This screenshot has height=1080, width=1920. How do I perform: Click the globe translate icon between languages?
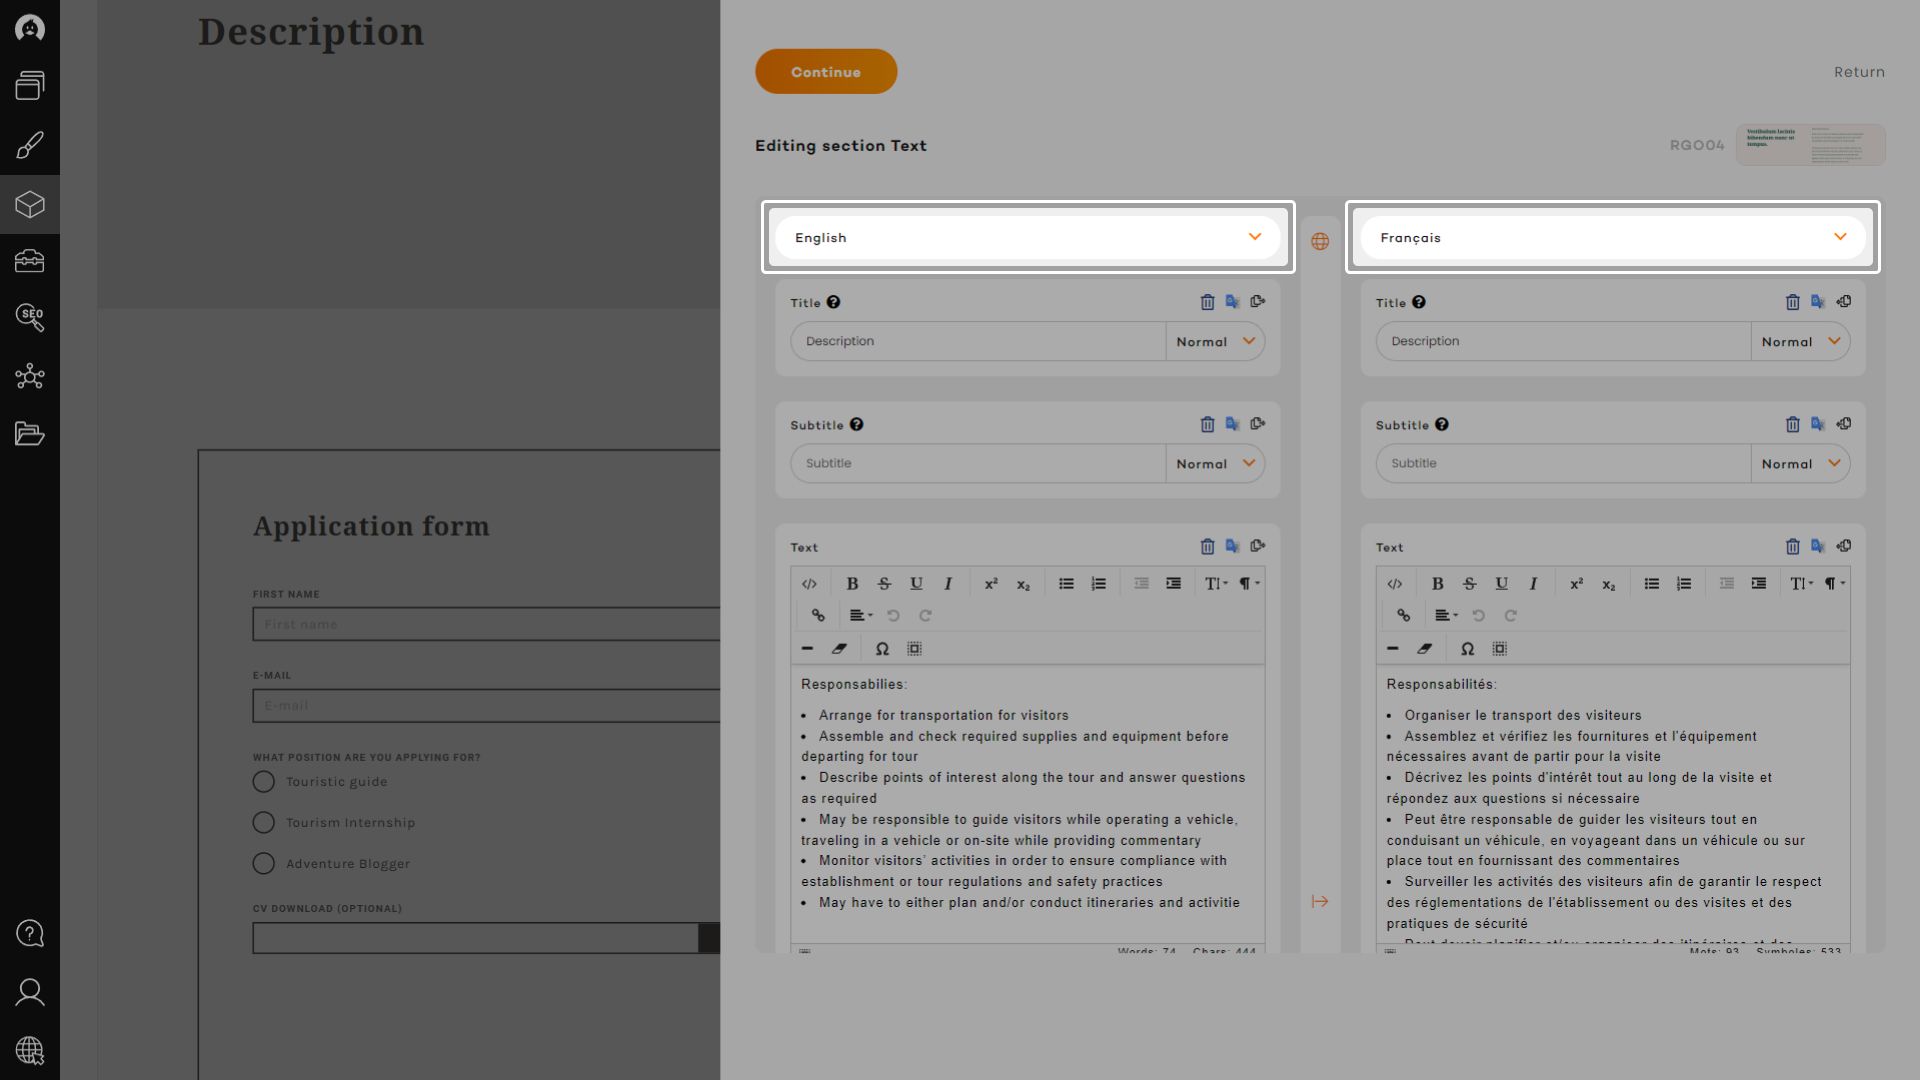[x=1320, y=242]
